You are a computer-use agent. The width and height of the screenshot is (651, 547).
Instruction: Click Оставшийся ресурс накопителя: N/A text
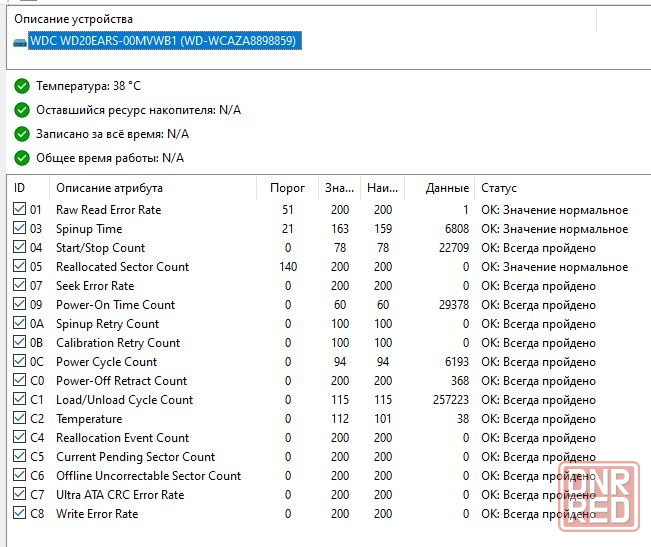138,110
